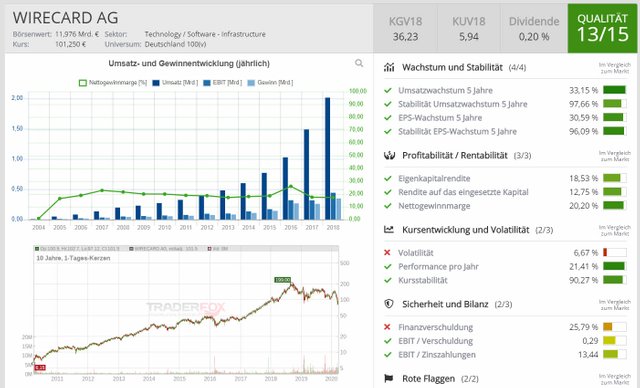Open the Dividende metric box
Image resolution: width=640 pixels, height=388 pixels.
[x=534, y=29]
